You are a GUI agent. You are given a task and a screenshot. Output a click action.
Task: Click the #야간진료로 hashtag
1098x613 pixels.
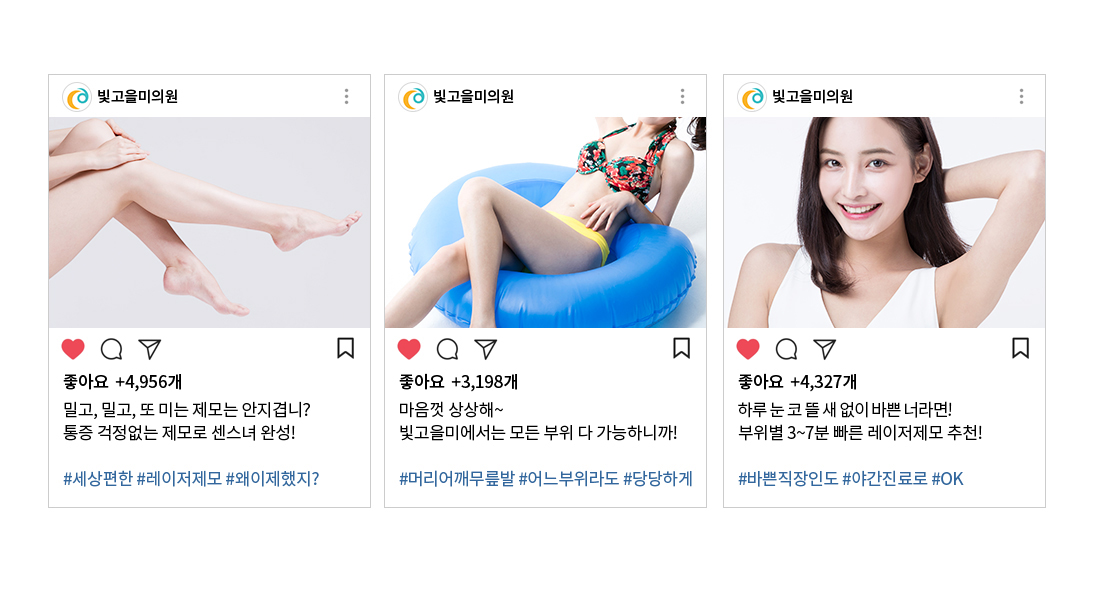coord(884,478)
